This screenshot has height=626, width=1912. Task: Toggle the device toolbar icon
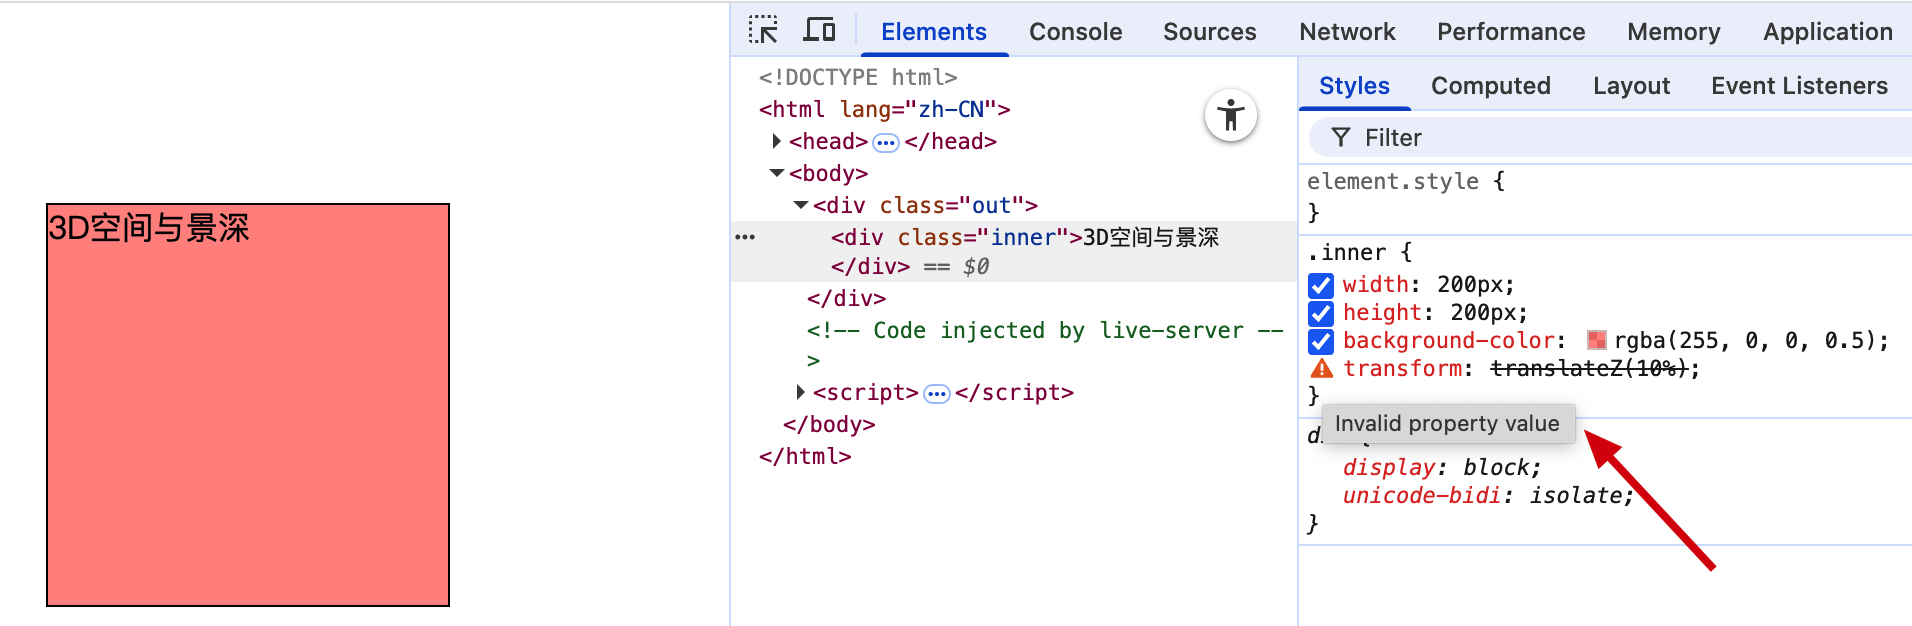pyautogui.click(x=819, y=31)
